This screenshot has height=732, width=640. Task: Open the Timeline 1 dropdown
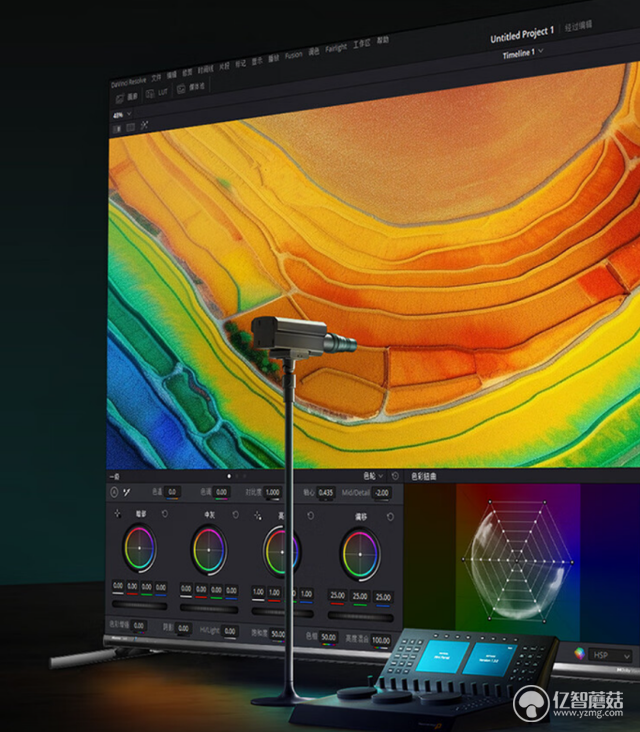point(523,53)
